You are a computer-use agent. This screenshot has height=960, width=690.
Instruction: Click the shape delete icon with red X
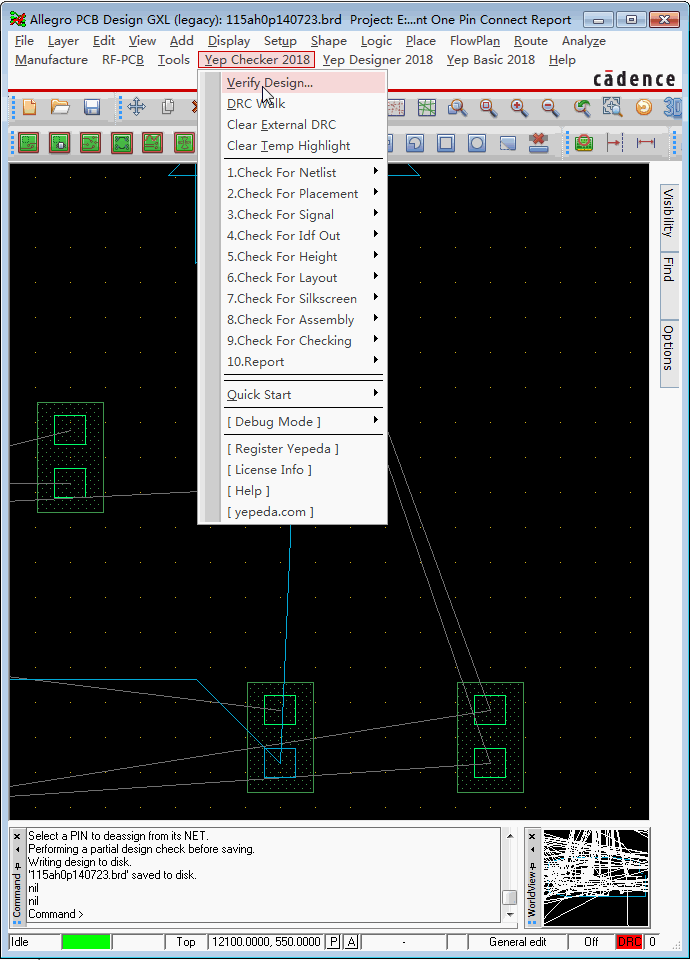click(x=539, y=143)
